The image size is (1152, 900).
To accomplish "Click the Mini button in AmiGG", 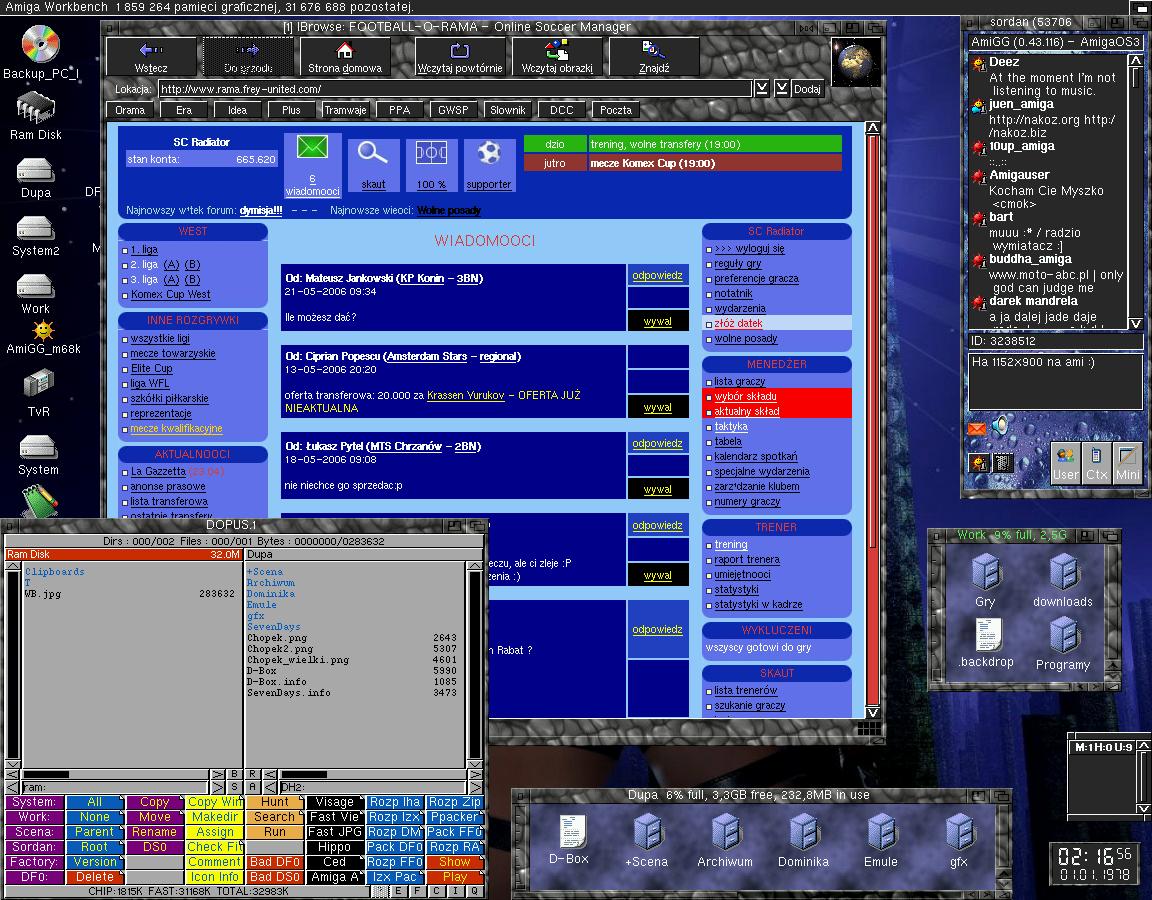I will coord(1127,463).
